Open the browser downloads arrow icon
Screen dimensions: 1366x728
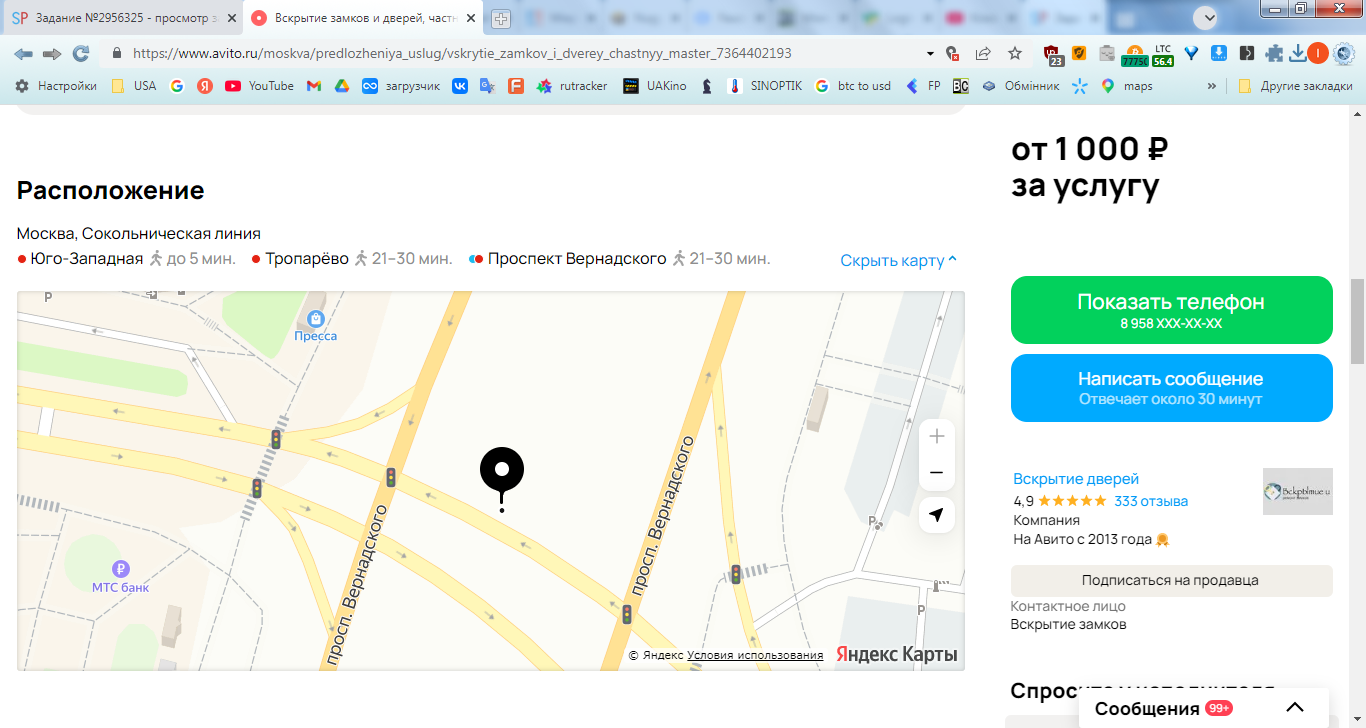tap(1297, 53)
